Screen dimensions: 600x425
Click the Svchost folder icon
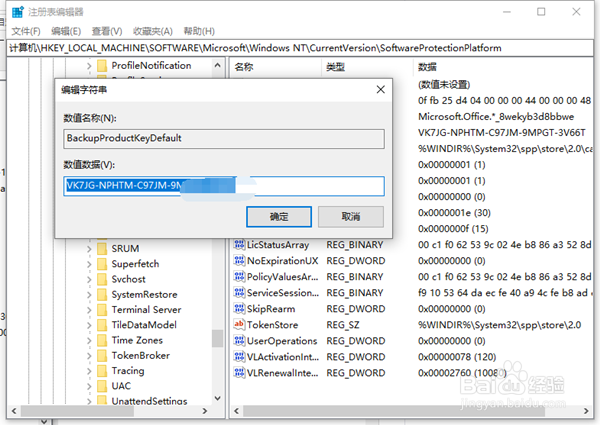click(102, 279)
